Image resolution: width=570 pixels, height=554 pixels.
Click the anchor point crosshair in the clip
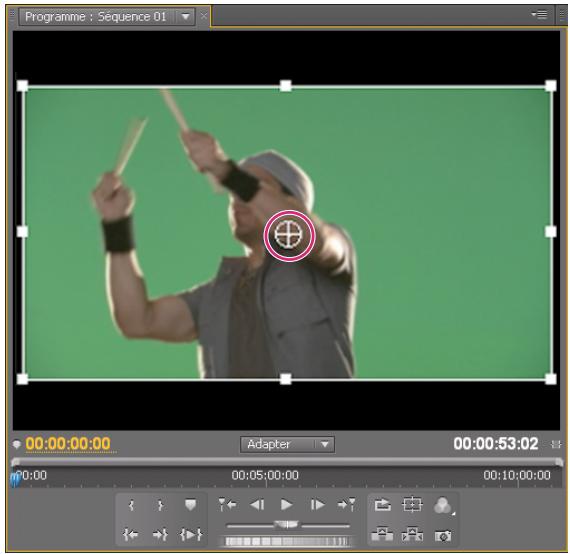(288, 235)
